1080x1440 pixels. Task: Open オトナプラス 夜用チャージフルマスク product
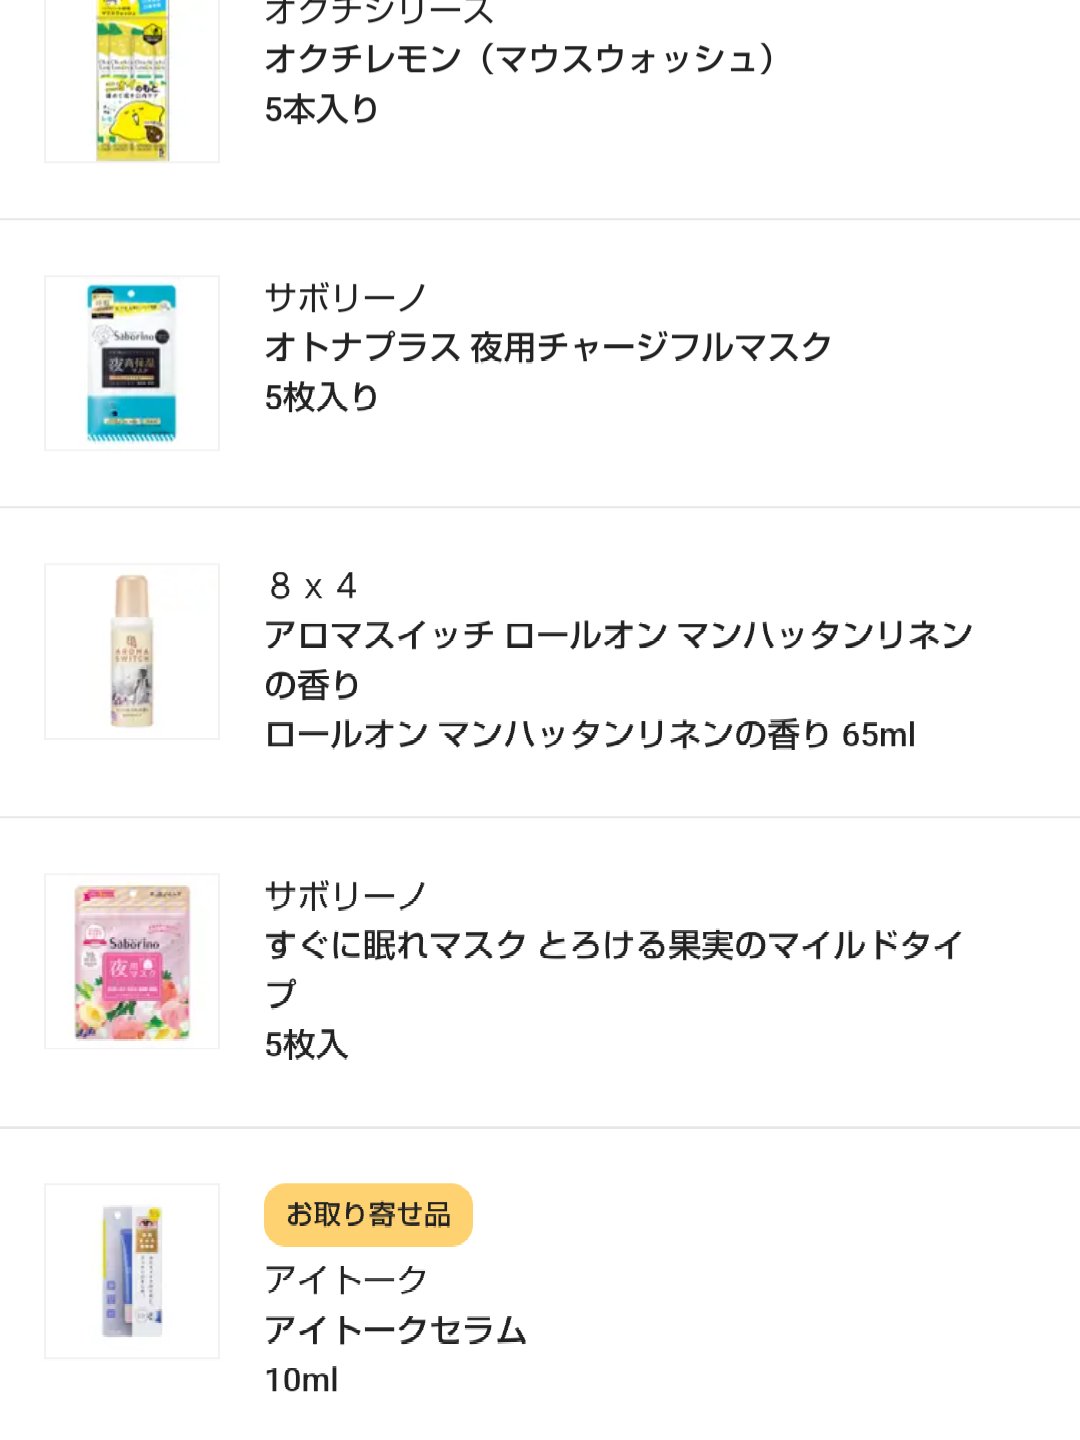point(548,347)
